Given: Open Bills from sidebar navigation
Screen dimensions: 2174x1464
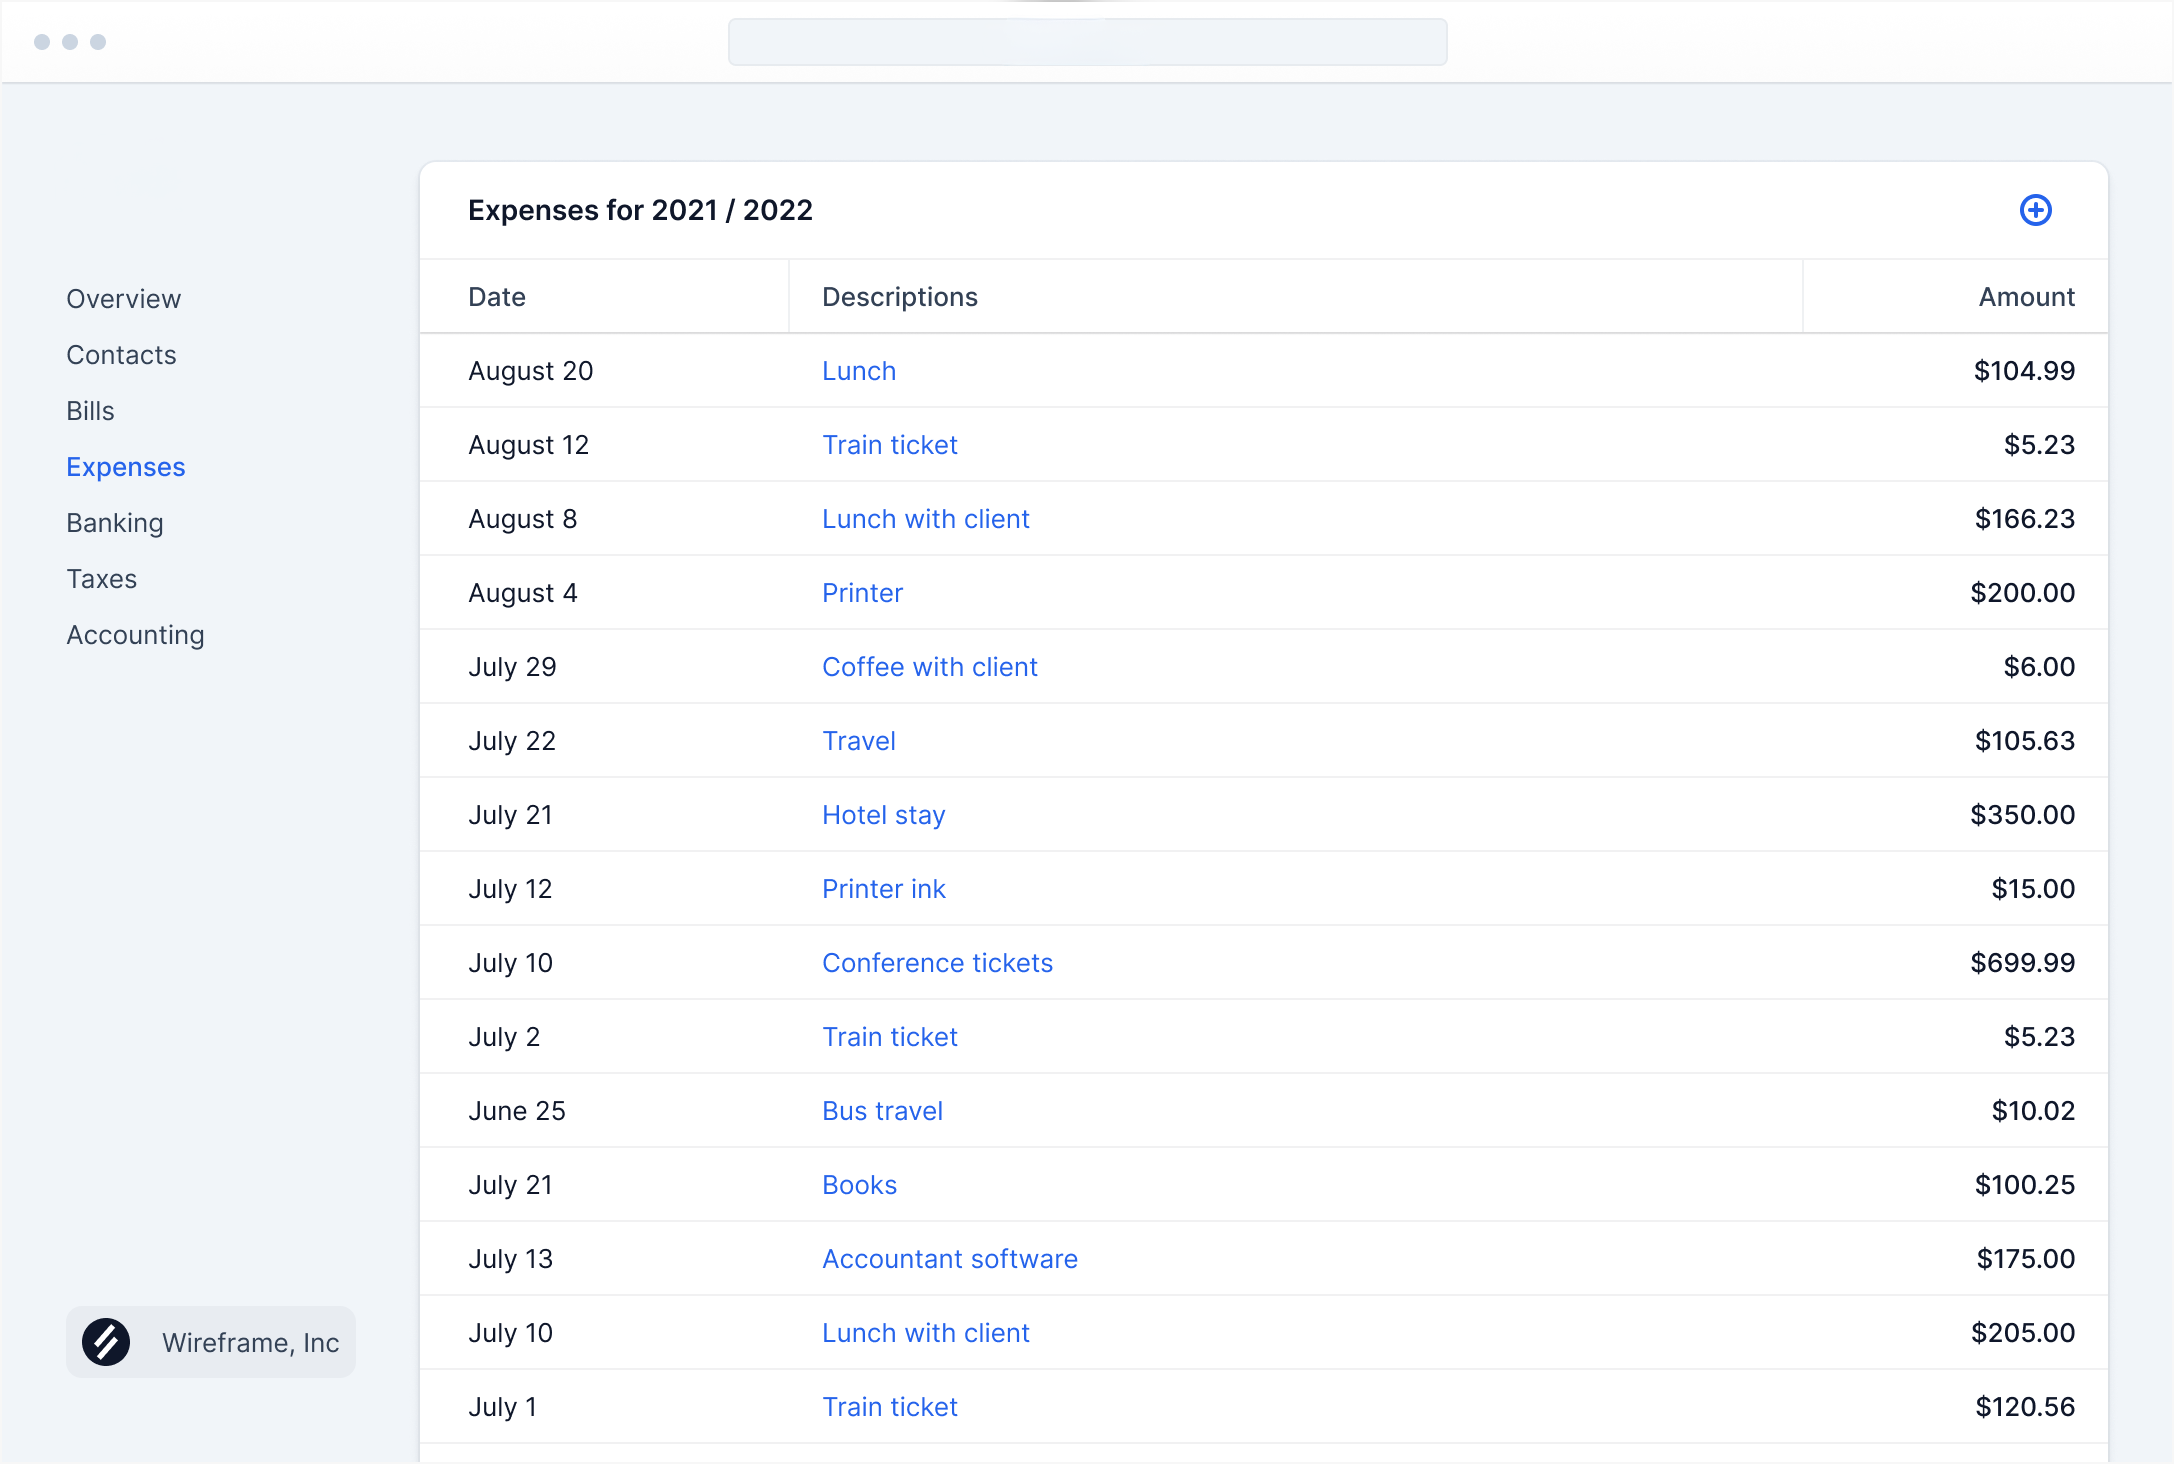Looking at the screenshot, I should pyautogui.click(x=90, y=411).
